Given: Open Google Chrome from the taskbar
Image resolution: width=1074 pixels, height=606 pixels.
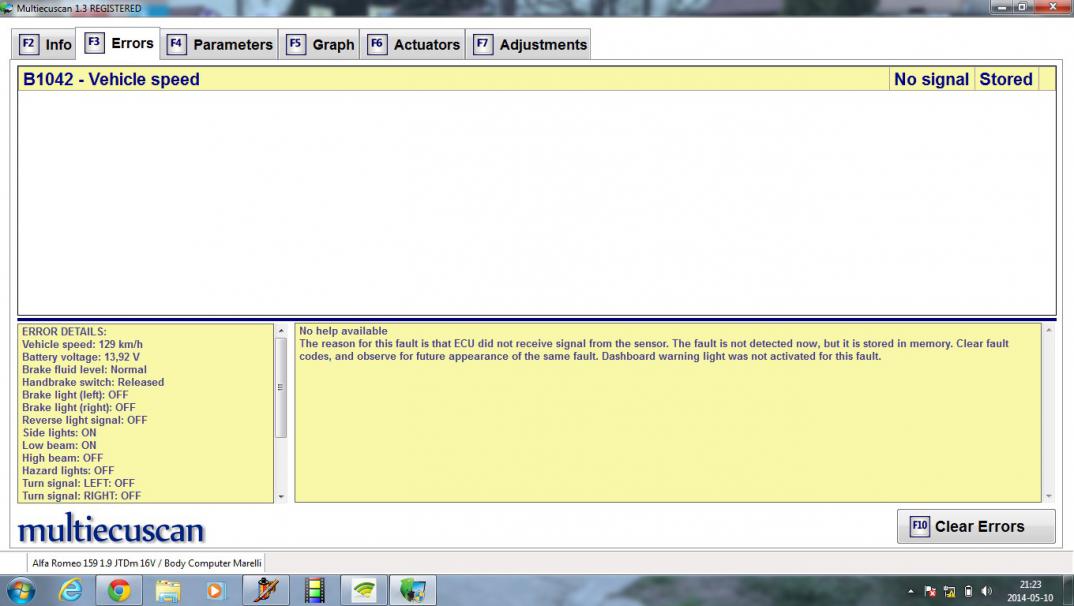Looking at the screenshot, I should click(118, 590).
